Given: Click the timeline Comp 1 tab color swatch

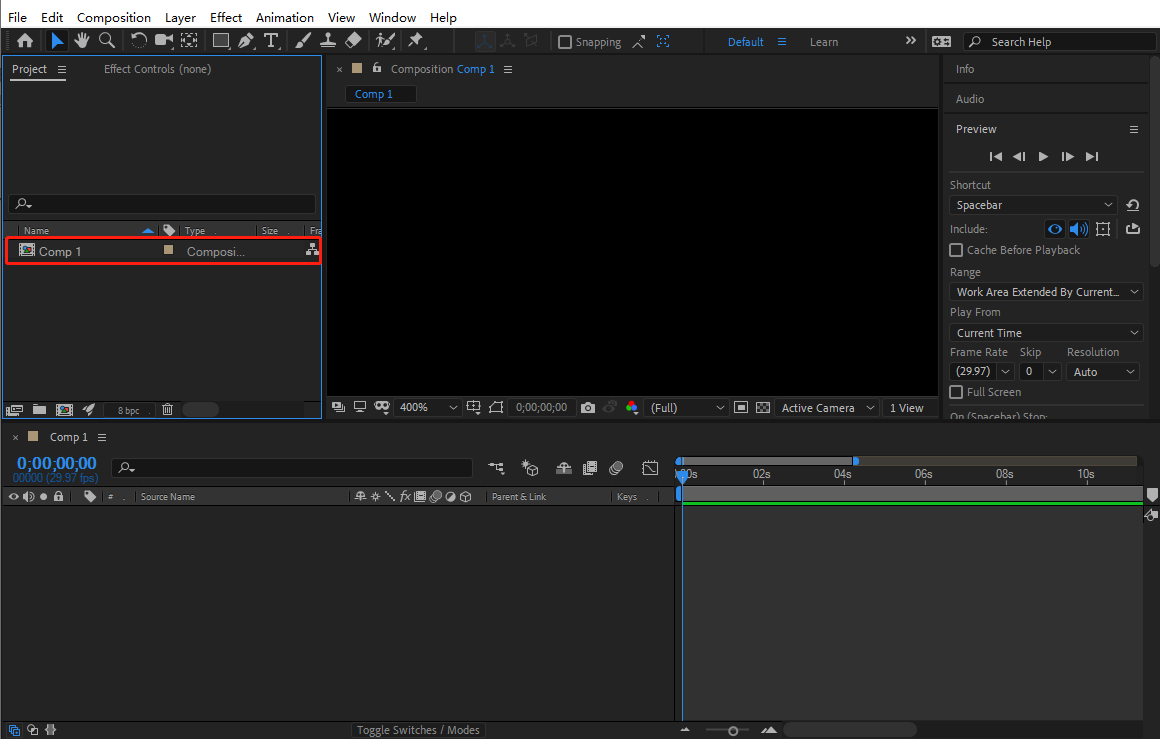Looking at the screenshot, I should click(33, 436).
